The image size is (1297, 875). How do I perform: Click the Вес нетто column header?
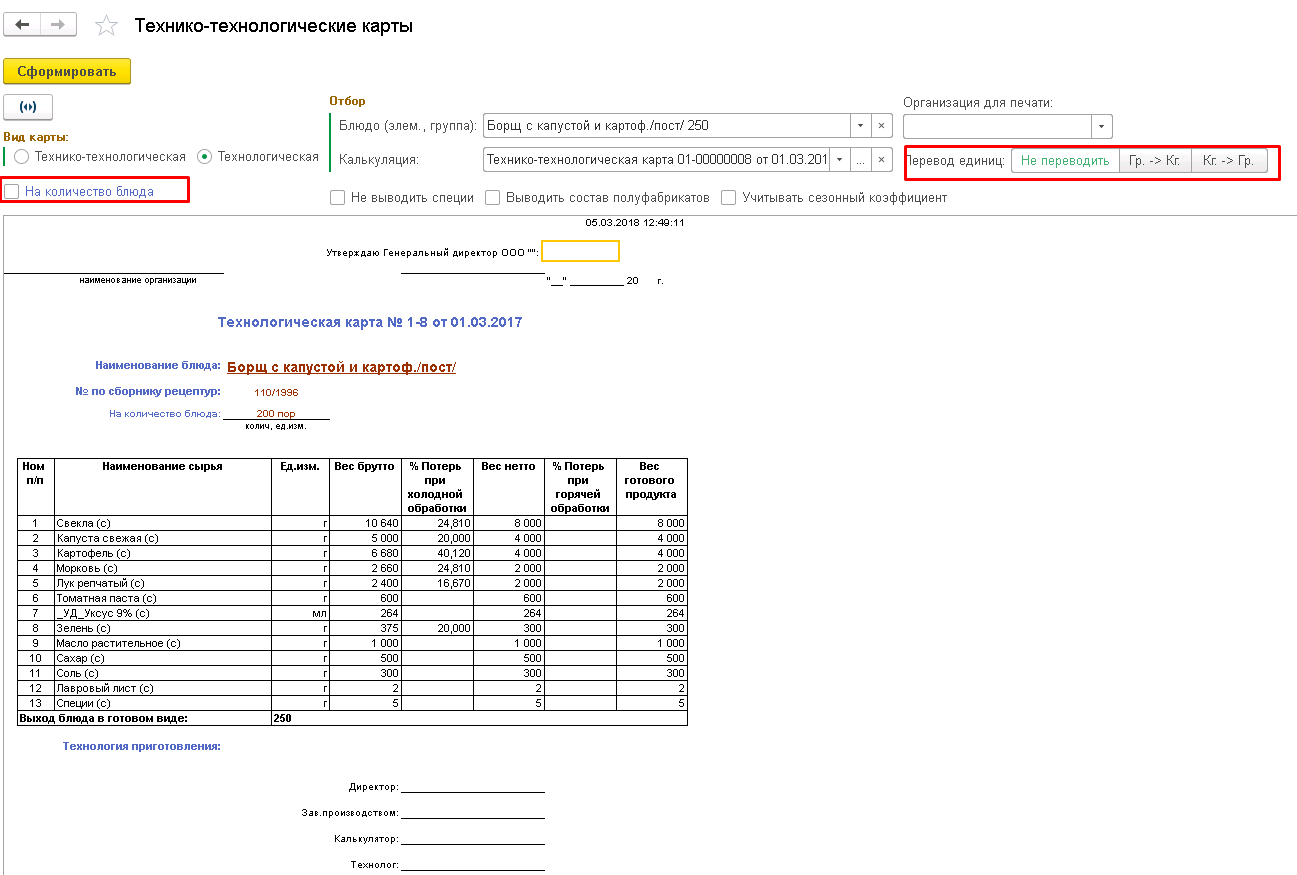pos(509,487)
